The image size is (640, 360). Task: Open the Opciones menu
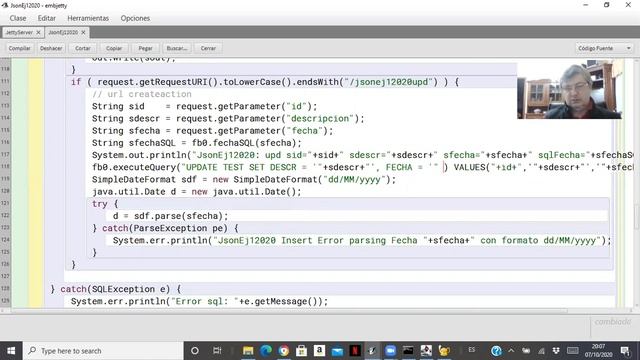135,18
